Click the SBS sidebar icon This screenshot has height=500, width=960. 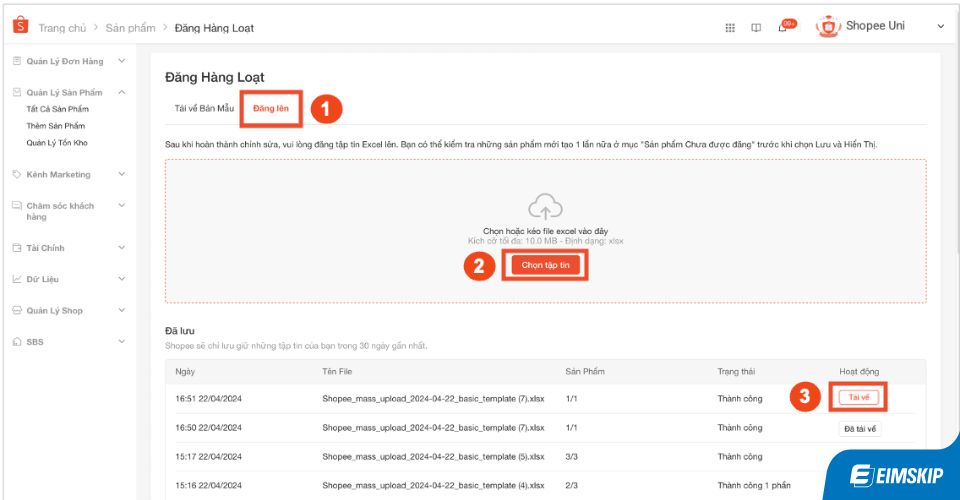(x=17, y=341)
